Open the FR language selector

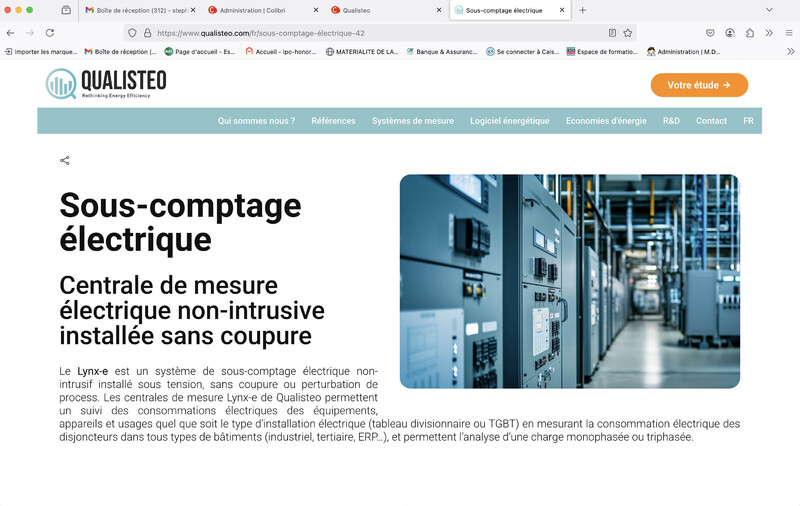pyautogui.click(x=748, y=121)
